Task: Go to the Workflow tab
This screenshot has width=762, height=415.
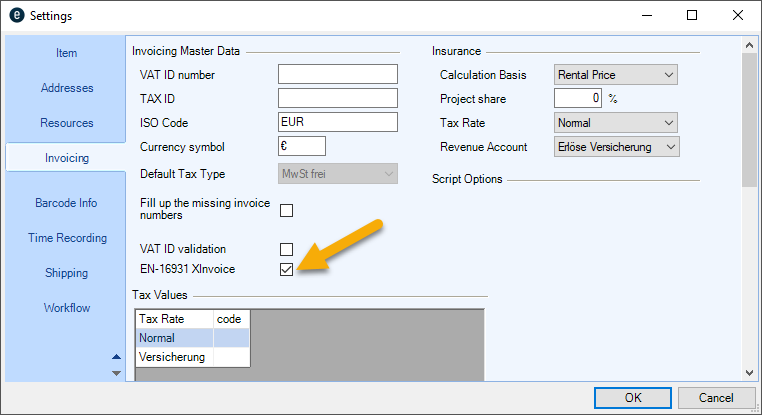Action: [67, 308]
